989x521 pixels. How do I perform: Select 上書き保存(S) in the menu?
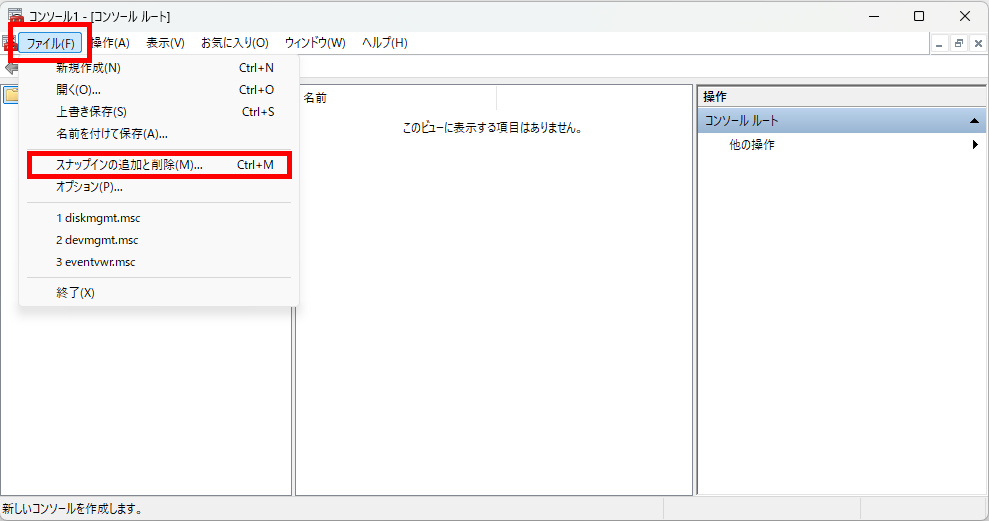tap(91, 112)
